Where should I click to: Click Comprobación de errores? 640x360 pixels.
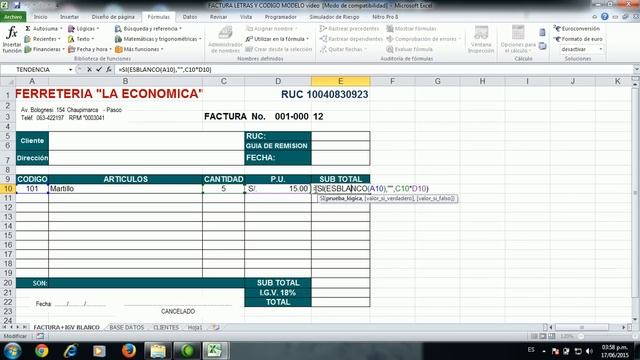[x=423, y=39]
